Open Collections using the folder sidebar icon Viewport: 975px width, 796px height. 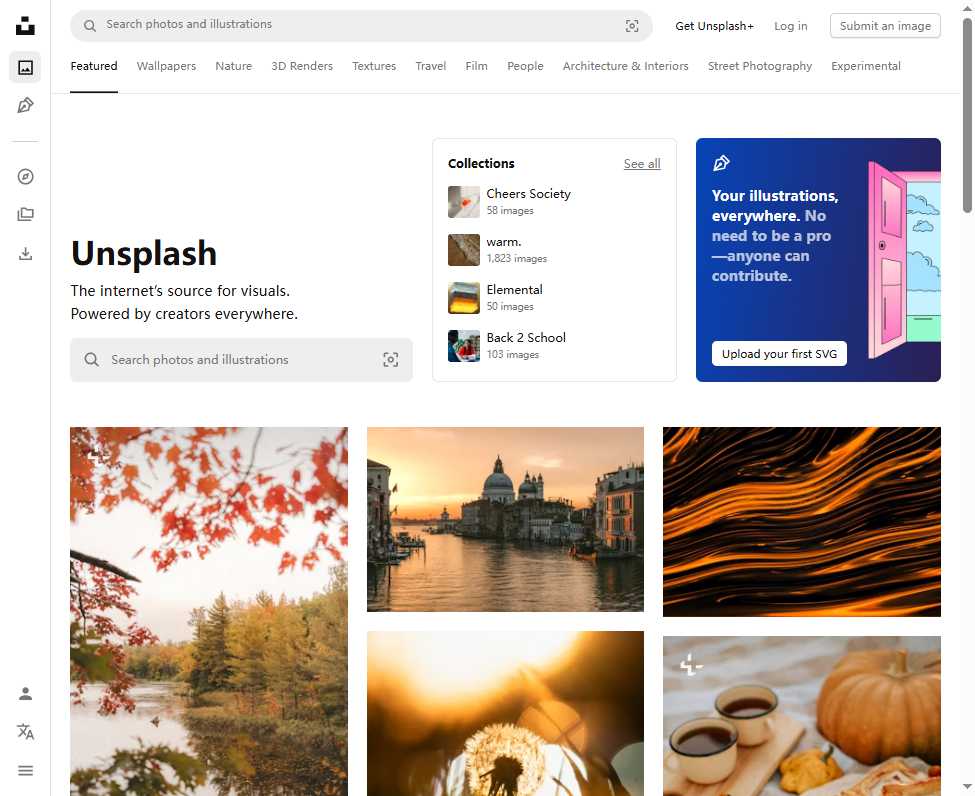[x=25, y=214]
